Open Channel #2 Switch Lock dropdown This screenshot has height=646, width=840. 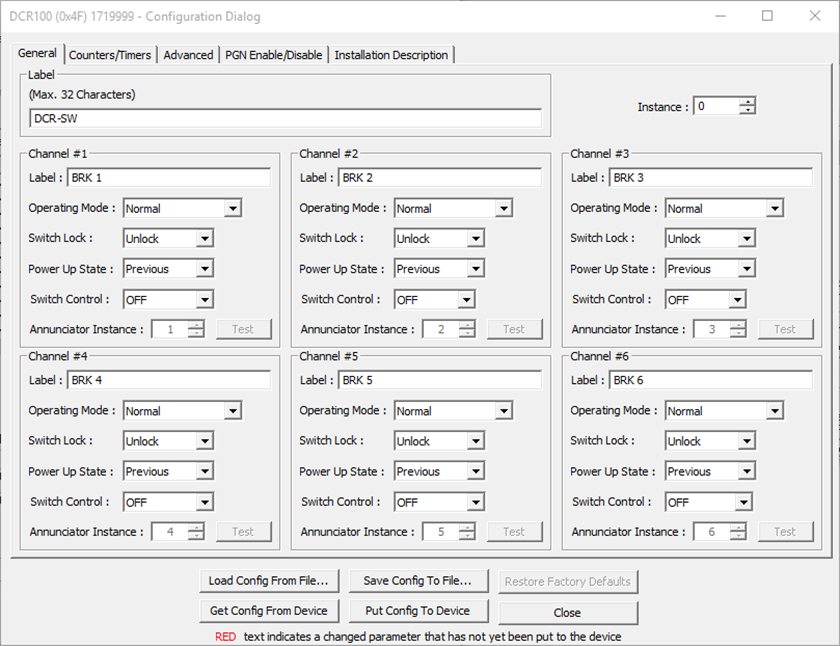pyautogui.click(x=475, y=239)
